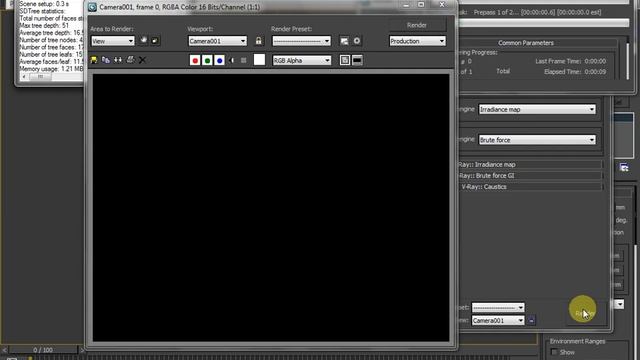640x360 pixels.
Task: Open the Irradiance map engine dropdown
Action: [x=537, y=109]
